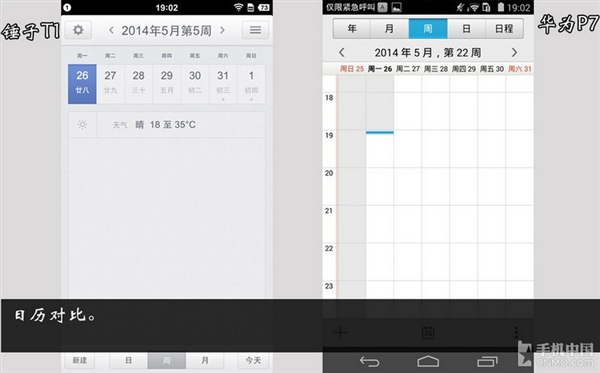Tap the 新建 button

(x=80, y=360)
